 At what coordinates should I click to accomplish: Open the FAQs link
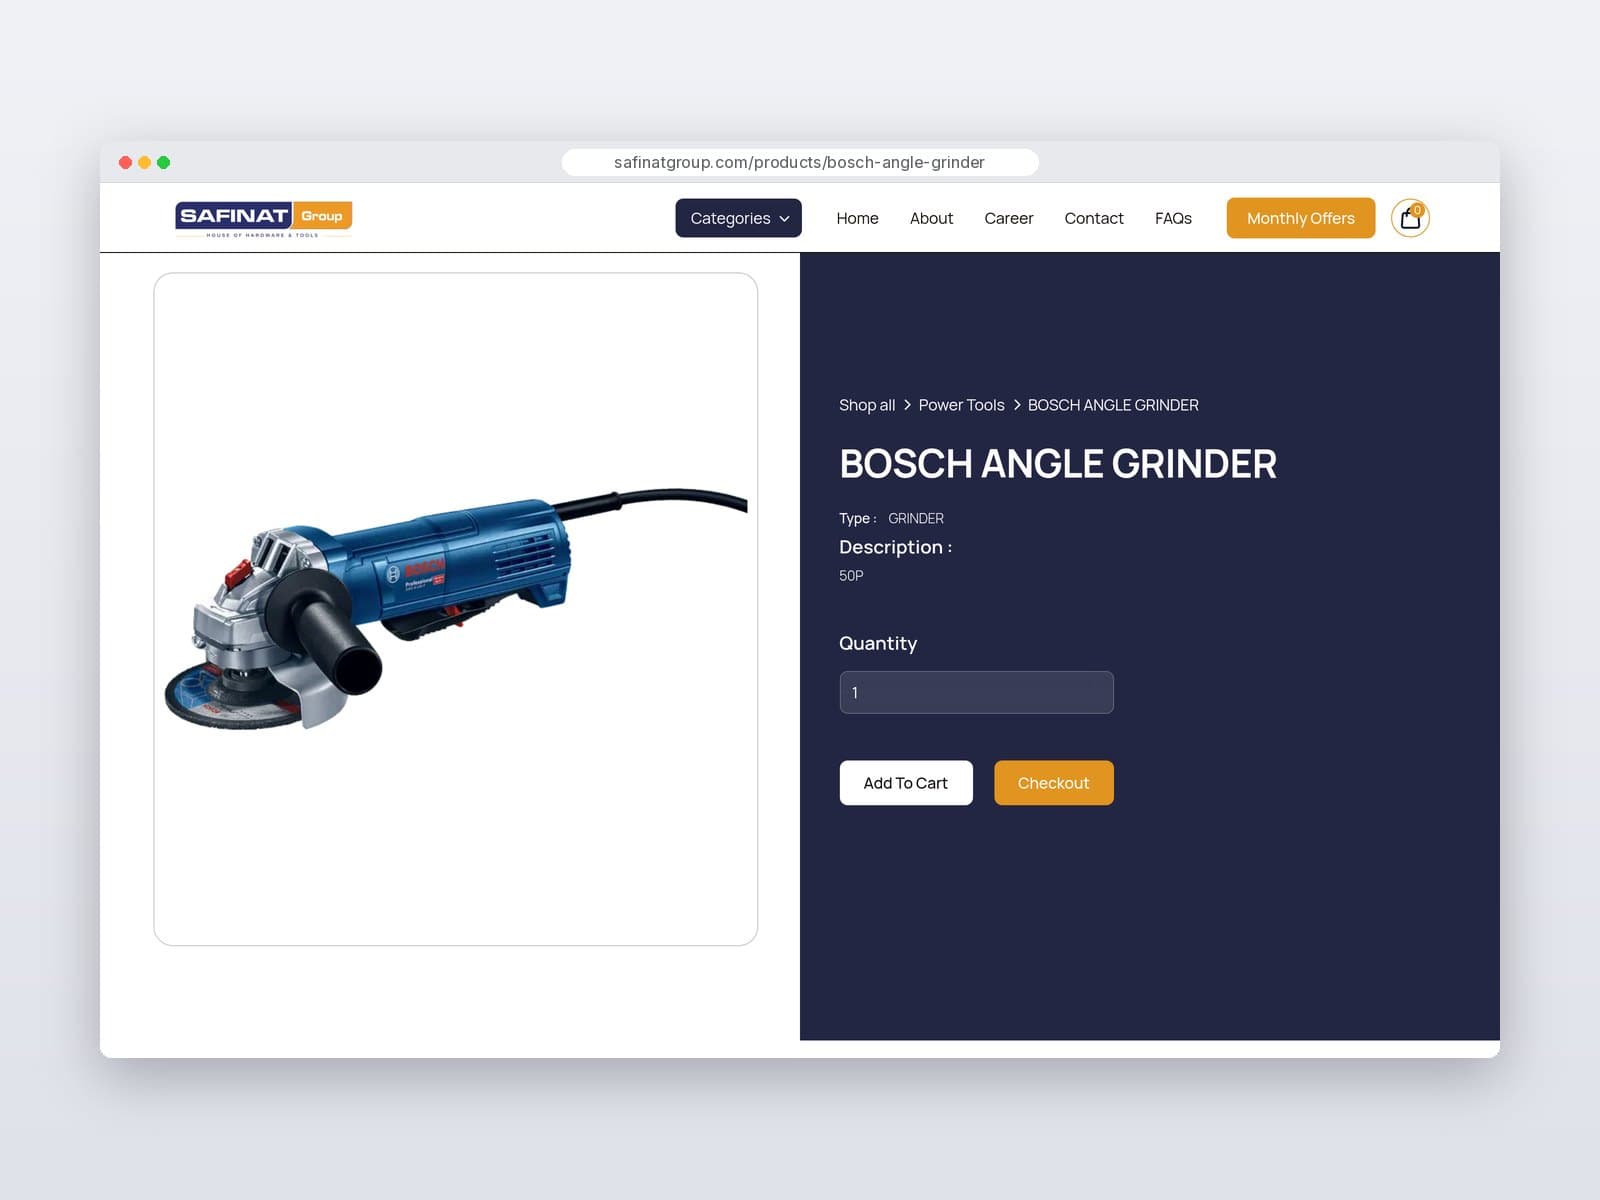(x=1173, y=218)
